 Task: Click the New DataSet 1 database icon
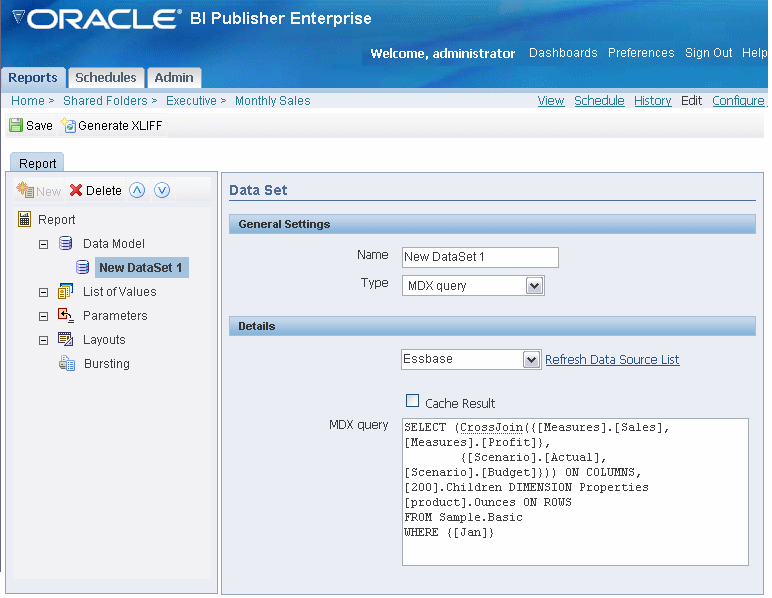coord(83,267)
